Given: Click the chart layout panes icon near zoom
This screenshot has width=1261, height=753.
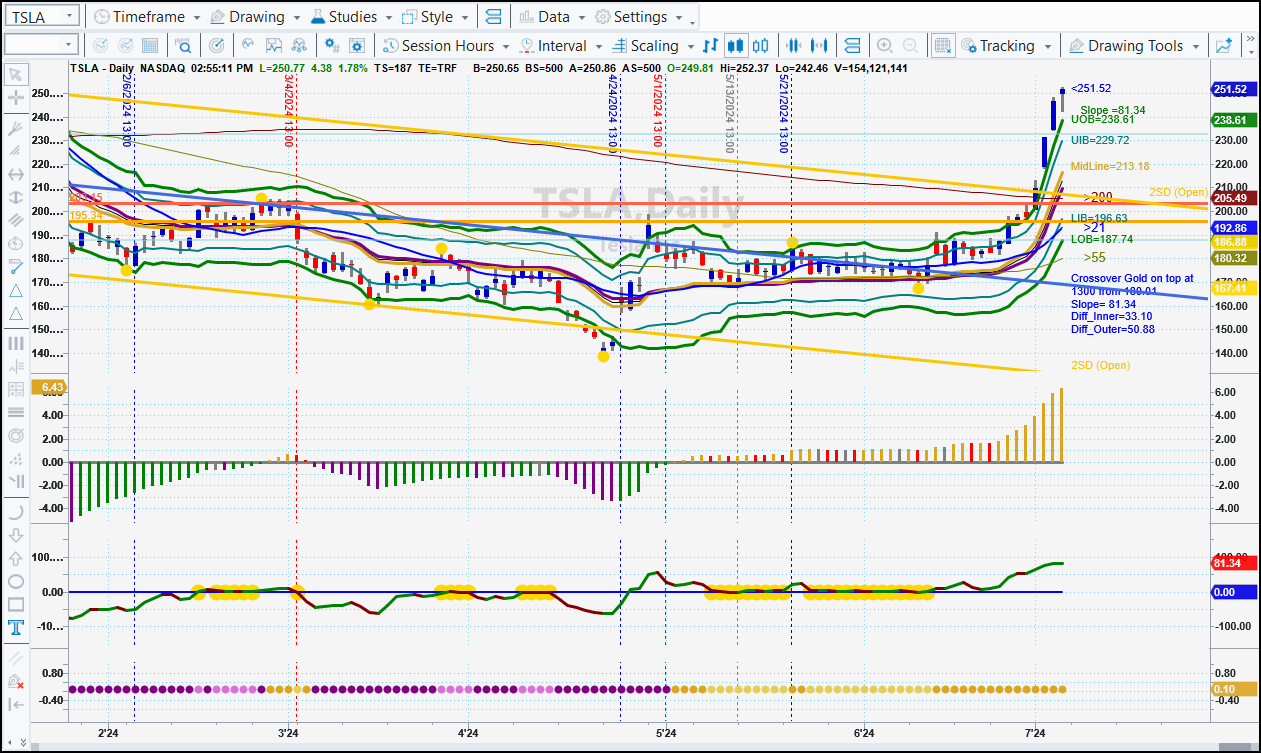Looking at the screenshot, I should [852, 45].
